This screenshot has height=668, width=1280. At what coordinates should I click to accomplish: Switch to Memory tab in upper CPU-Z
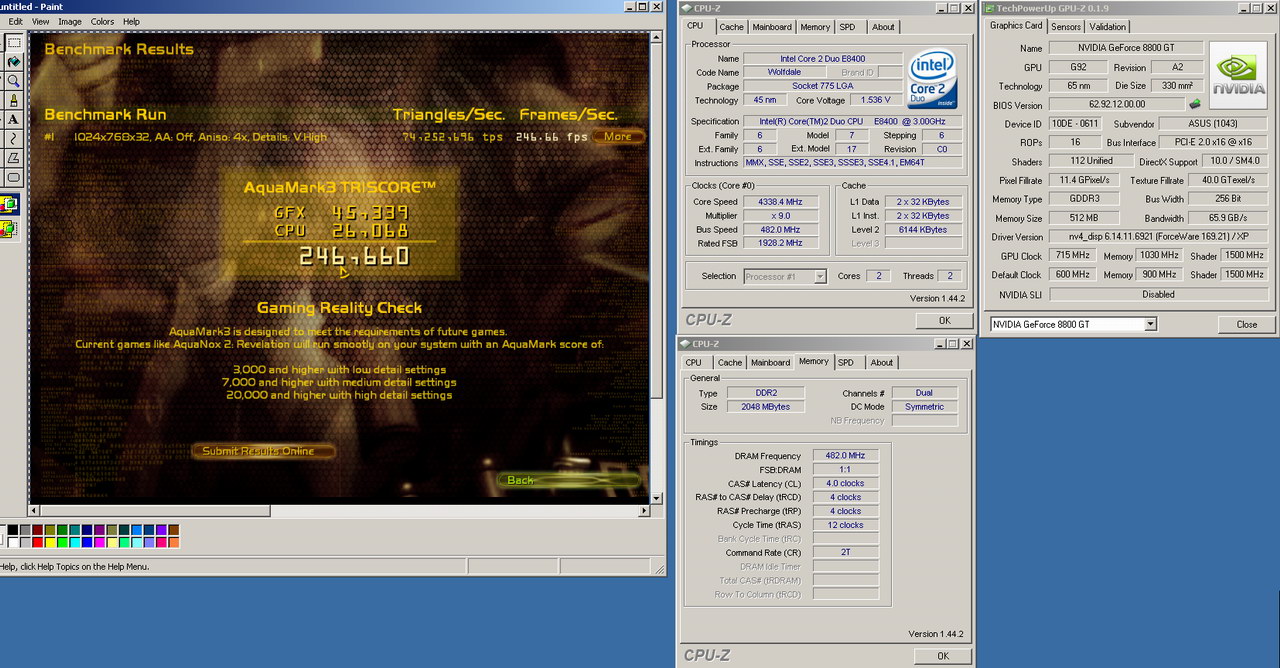tap(815, 27)
